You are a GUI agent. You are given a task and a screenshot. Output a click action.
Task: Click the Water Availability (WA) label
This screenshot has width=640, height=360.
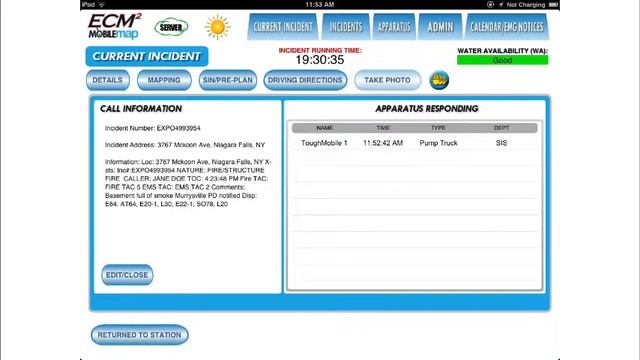(x=502, y=51)
